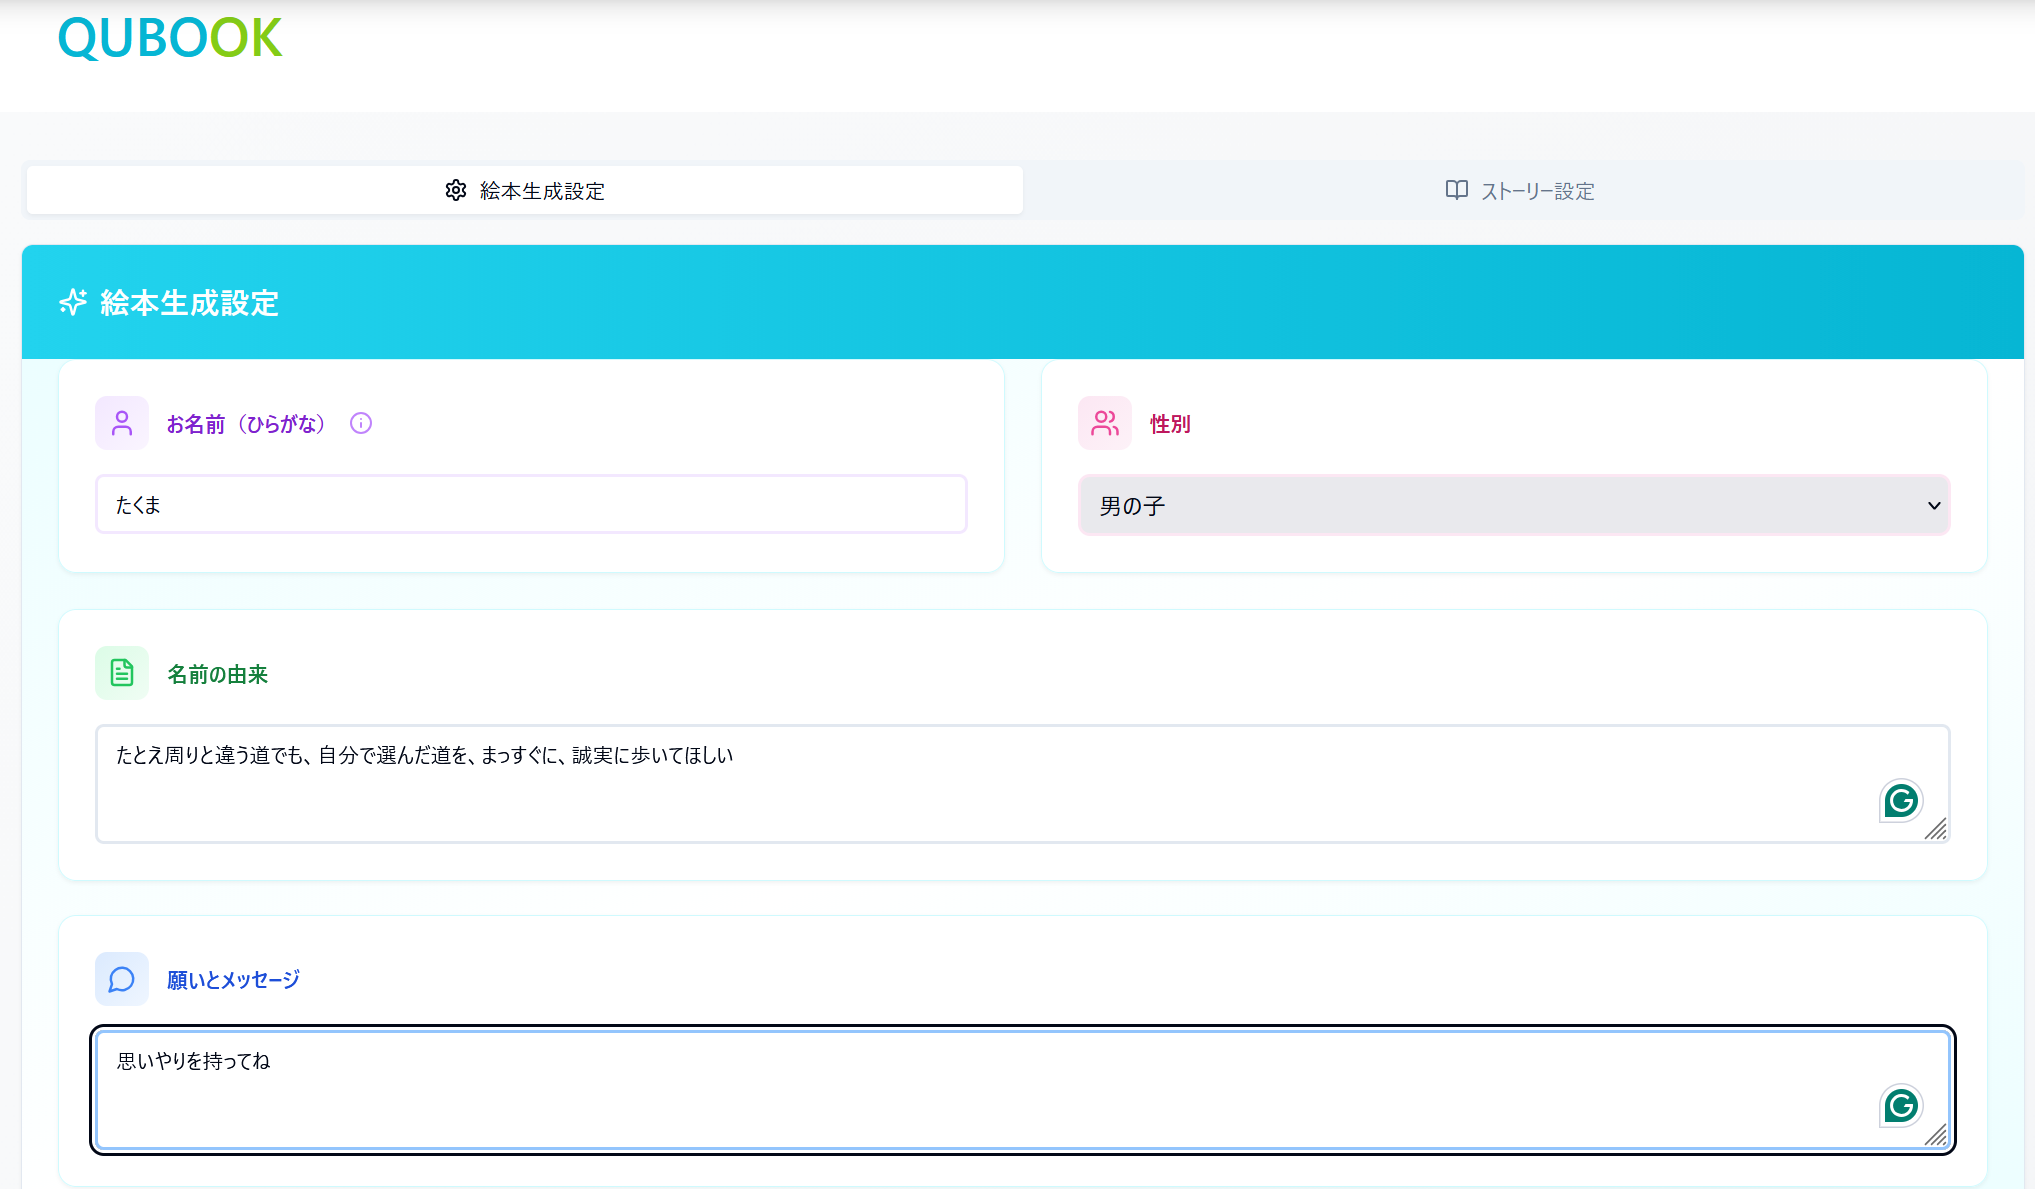
Task: Click the sparkle icon in header banner
Action: tap(73, 302)
